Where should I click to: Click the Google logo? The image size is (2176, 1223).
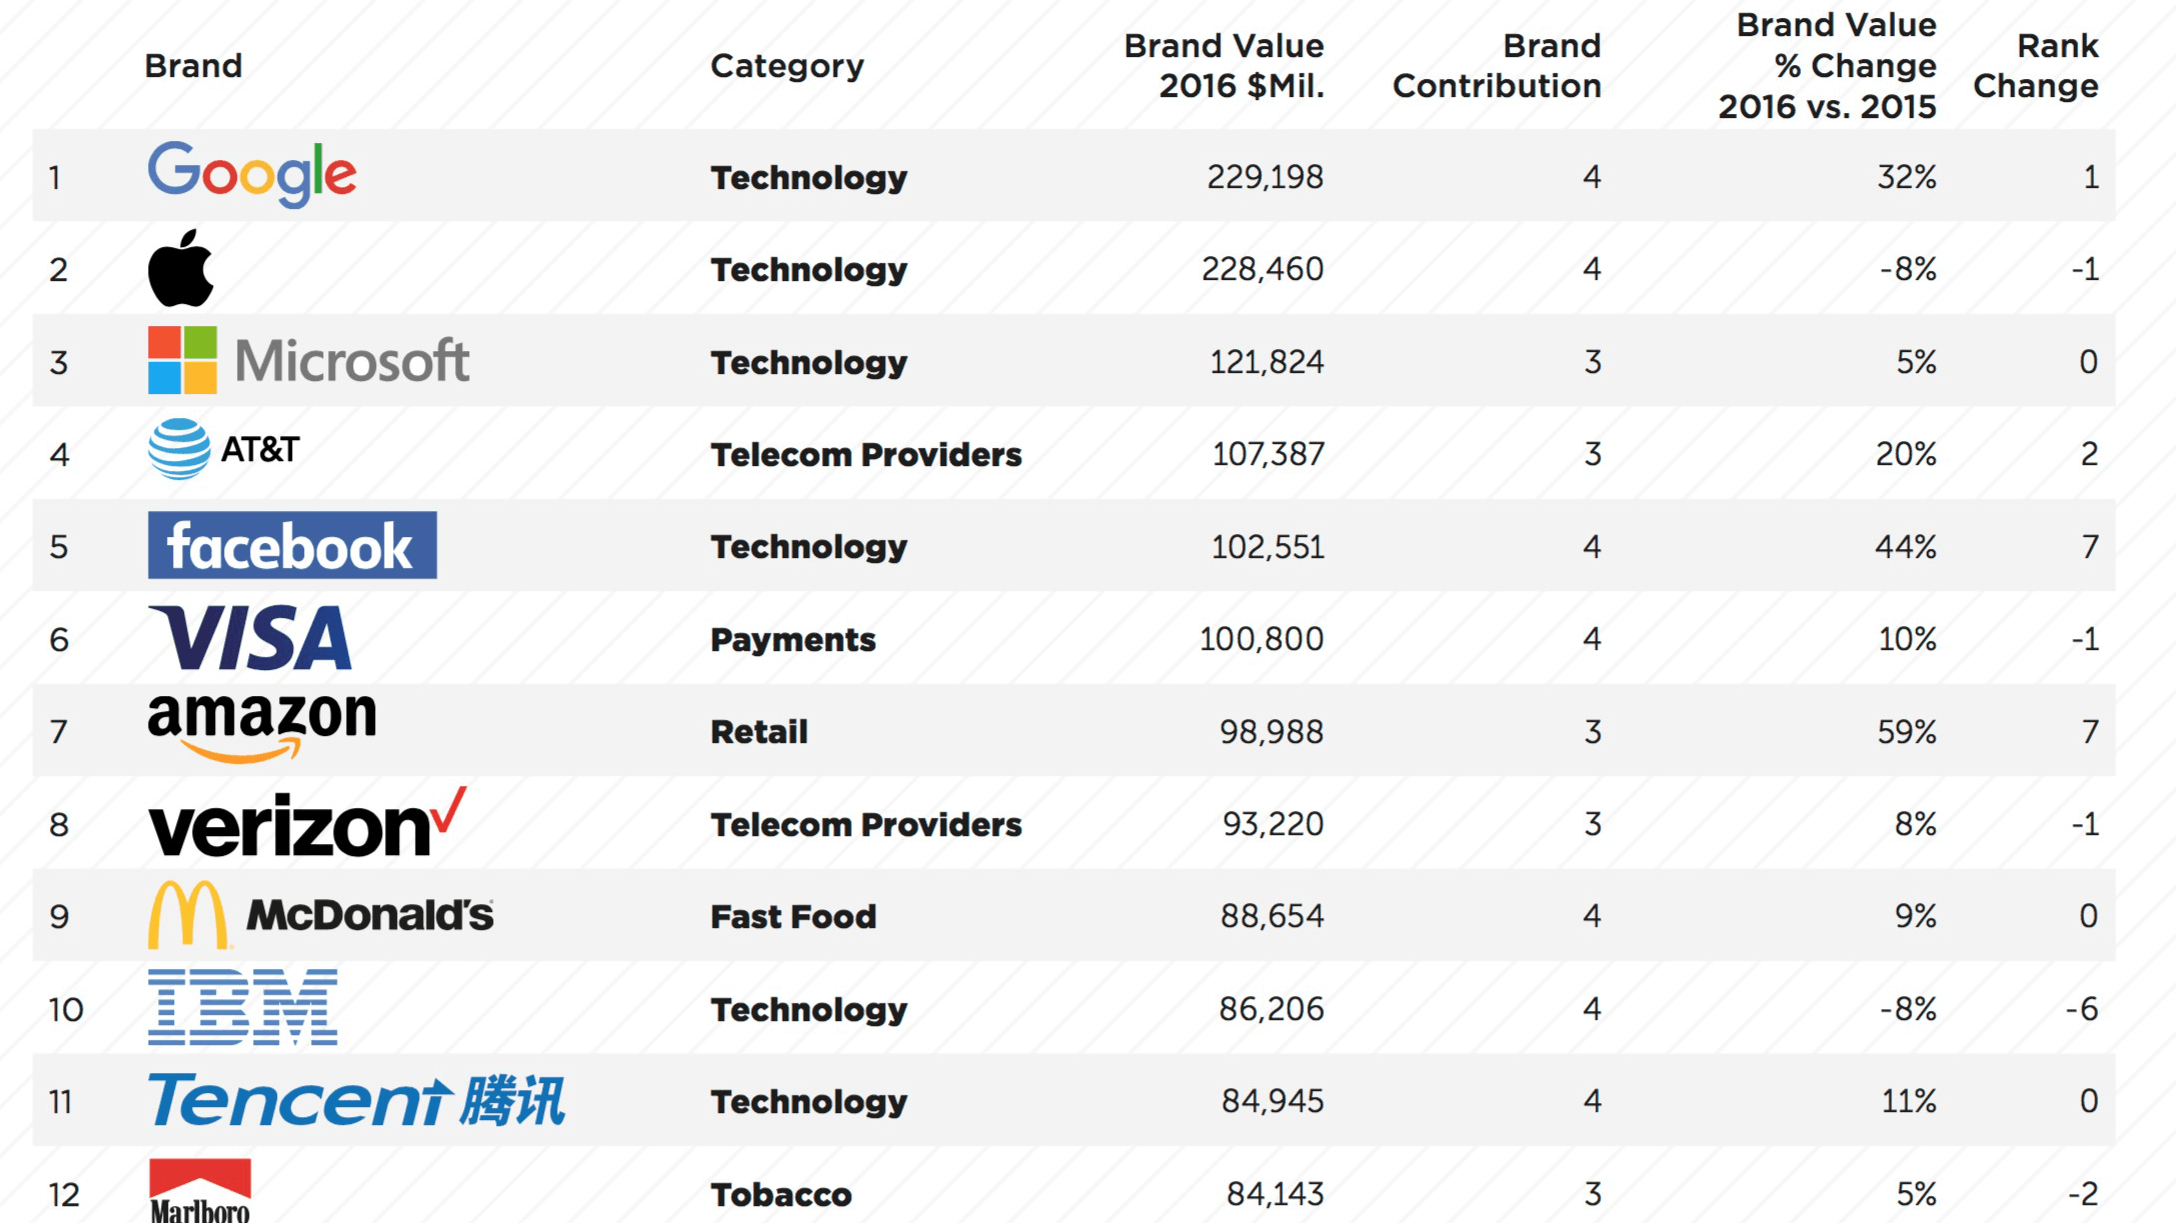252,174
